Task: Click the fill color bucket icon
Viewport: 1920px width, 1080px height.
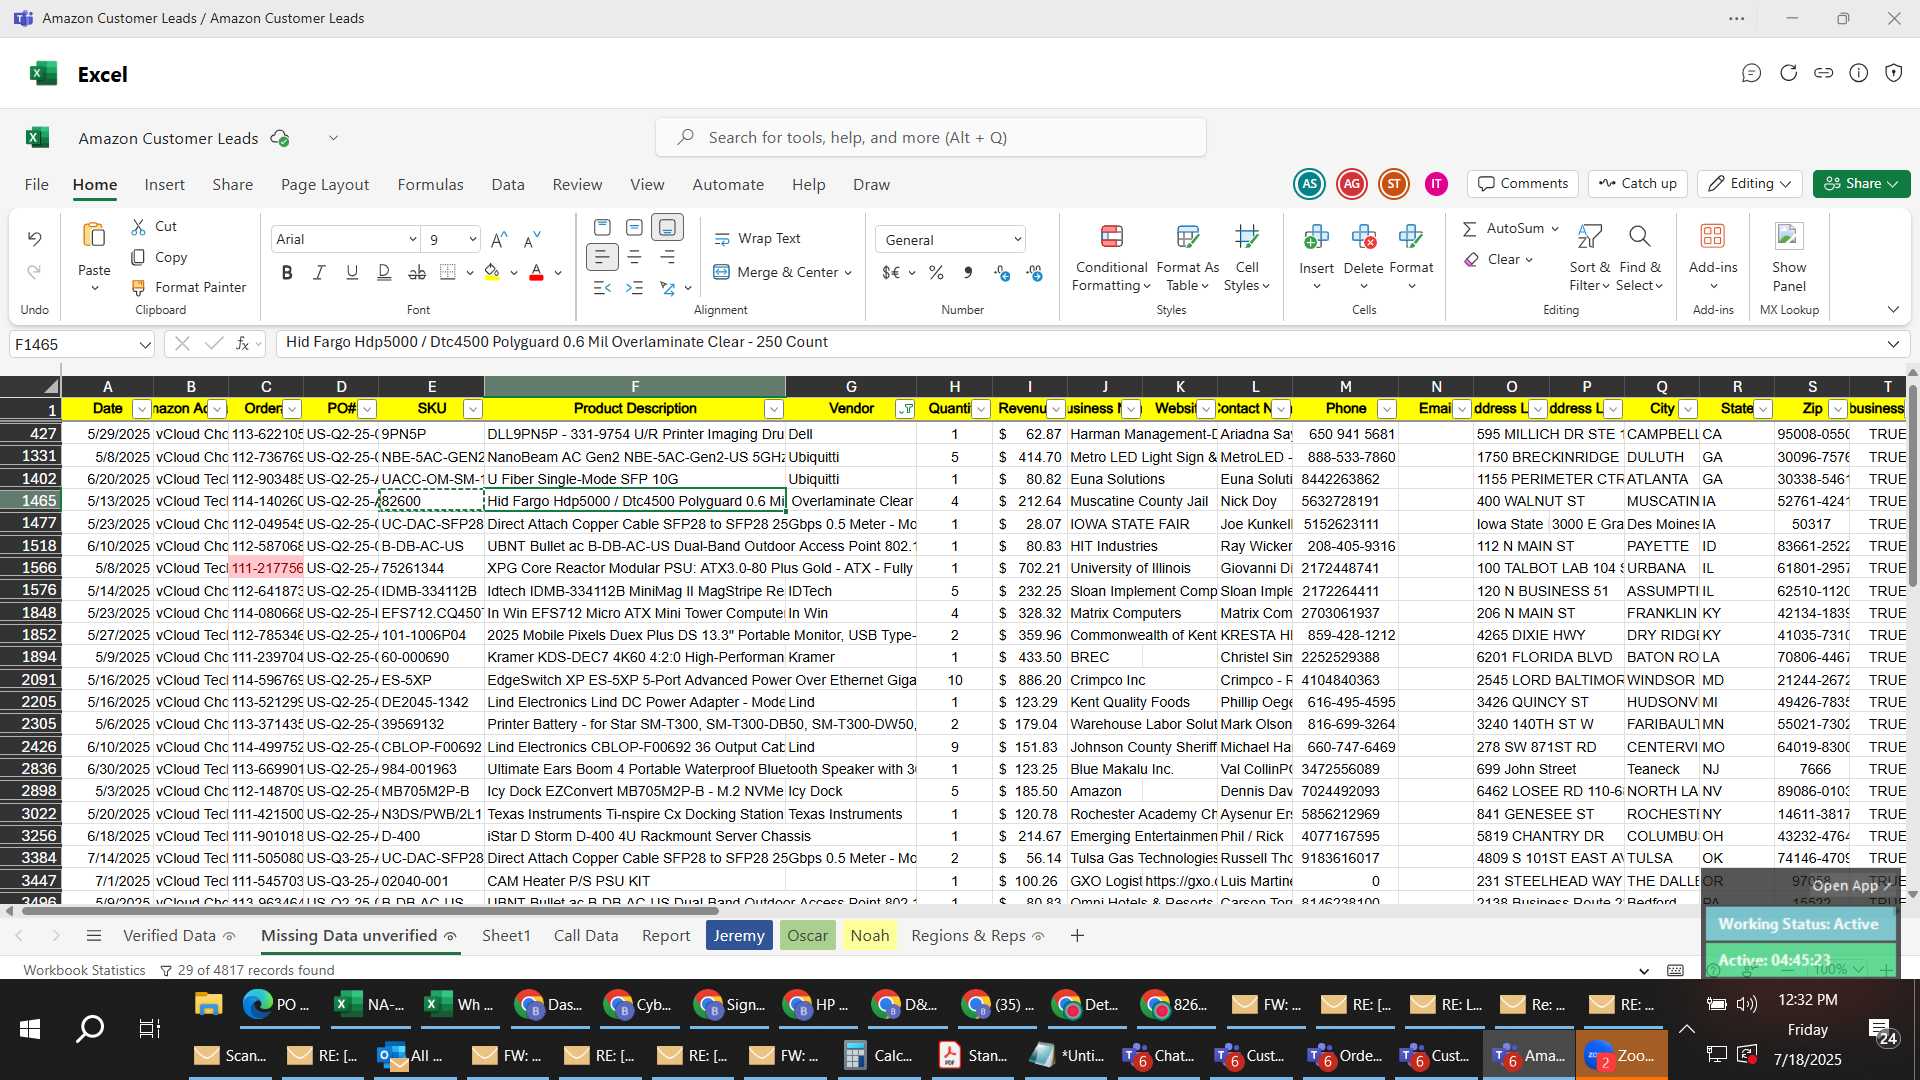Action: coord(492,272)
